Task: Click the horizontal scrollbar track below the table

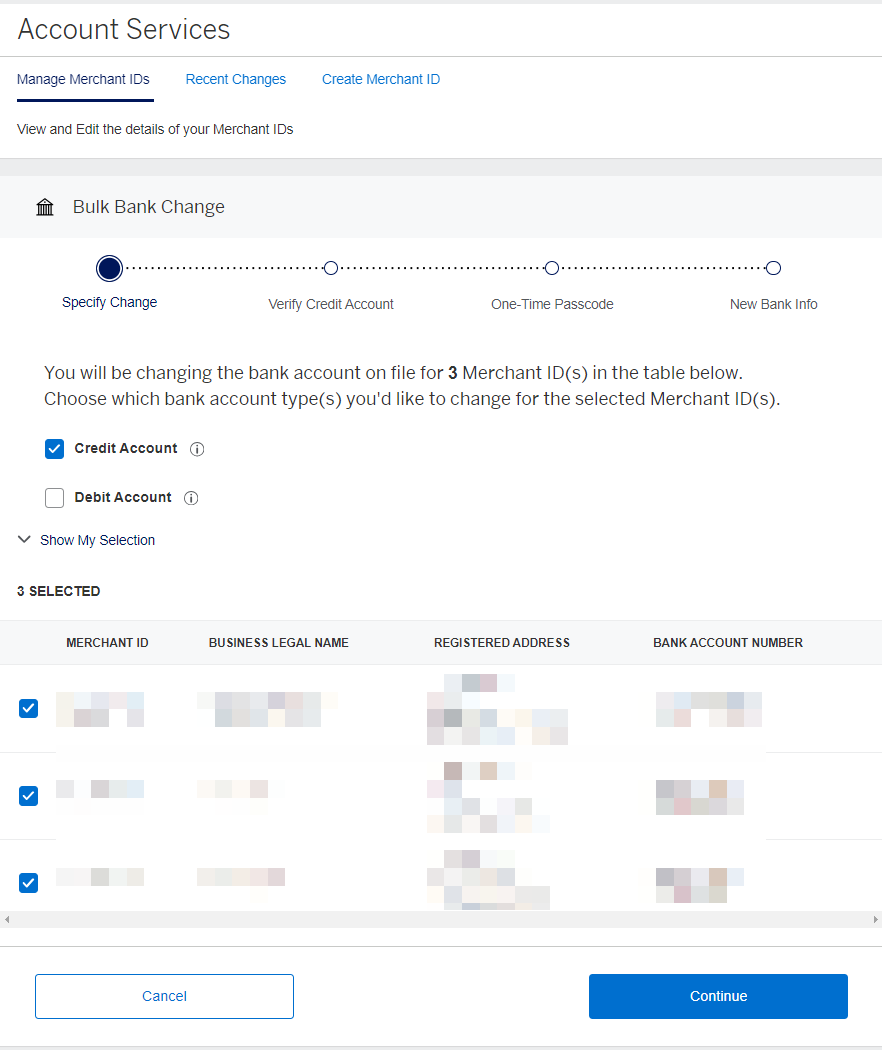Action: (440, 919)
